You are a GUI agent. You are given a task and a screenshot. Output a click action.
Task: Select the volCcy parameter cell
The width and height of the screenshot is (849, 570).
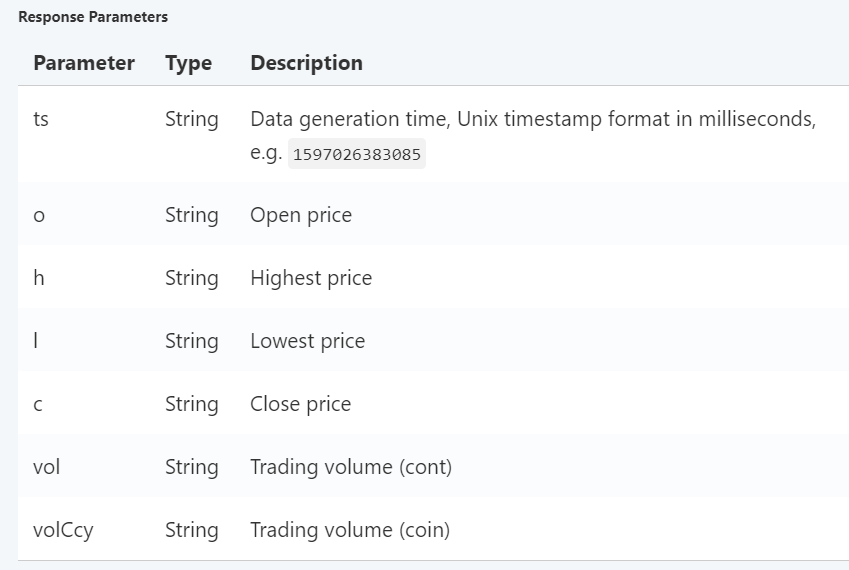[63, 530]
